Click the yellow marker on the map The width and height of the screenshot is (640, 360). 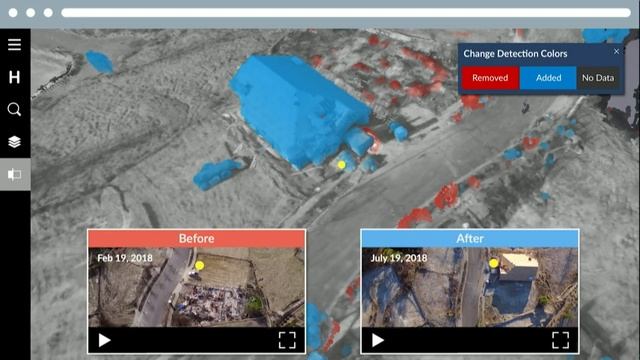[342, 165]
